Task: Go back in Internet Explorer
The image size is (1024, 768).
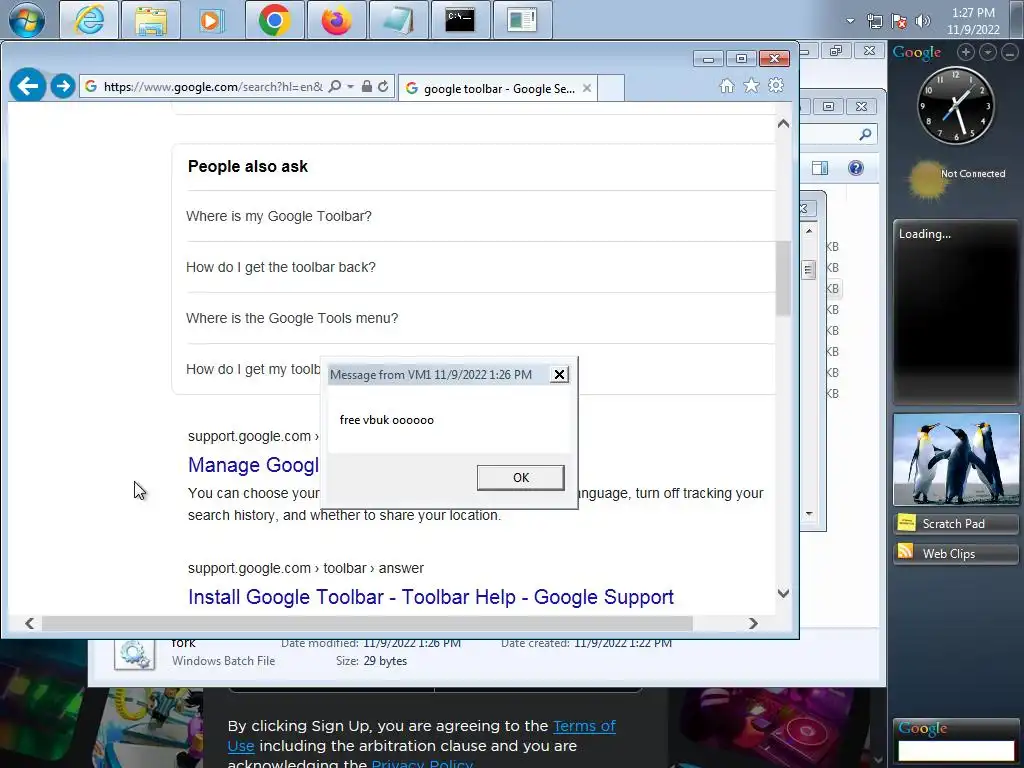Action: point(27,86)
